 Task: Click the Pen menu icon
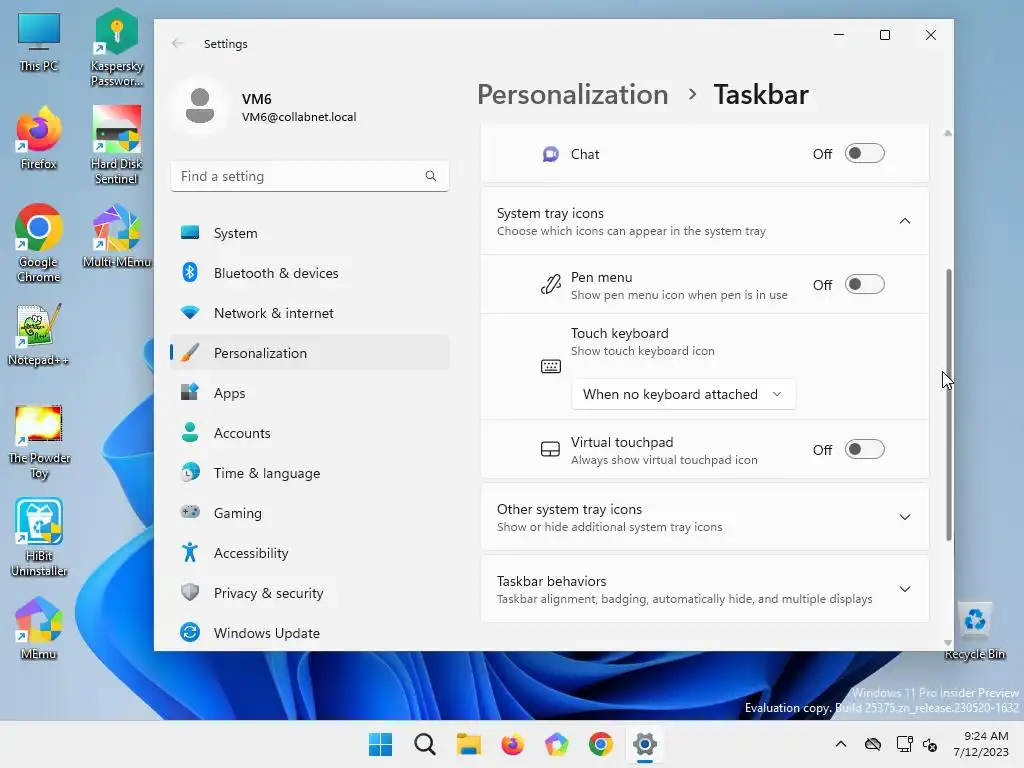(551, 285)
